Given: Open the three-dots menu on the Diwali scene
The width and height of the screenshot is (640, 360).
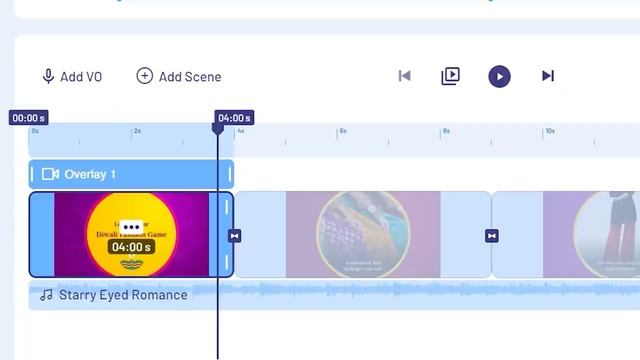Looking at the screenshot, I should 131,227.
